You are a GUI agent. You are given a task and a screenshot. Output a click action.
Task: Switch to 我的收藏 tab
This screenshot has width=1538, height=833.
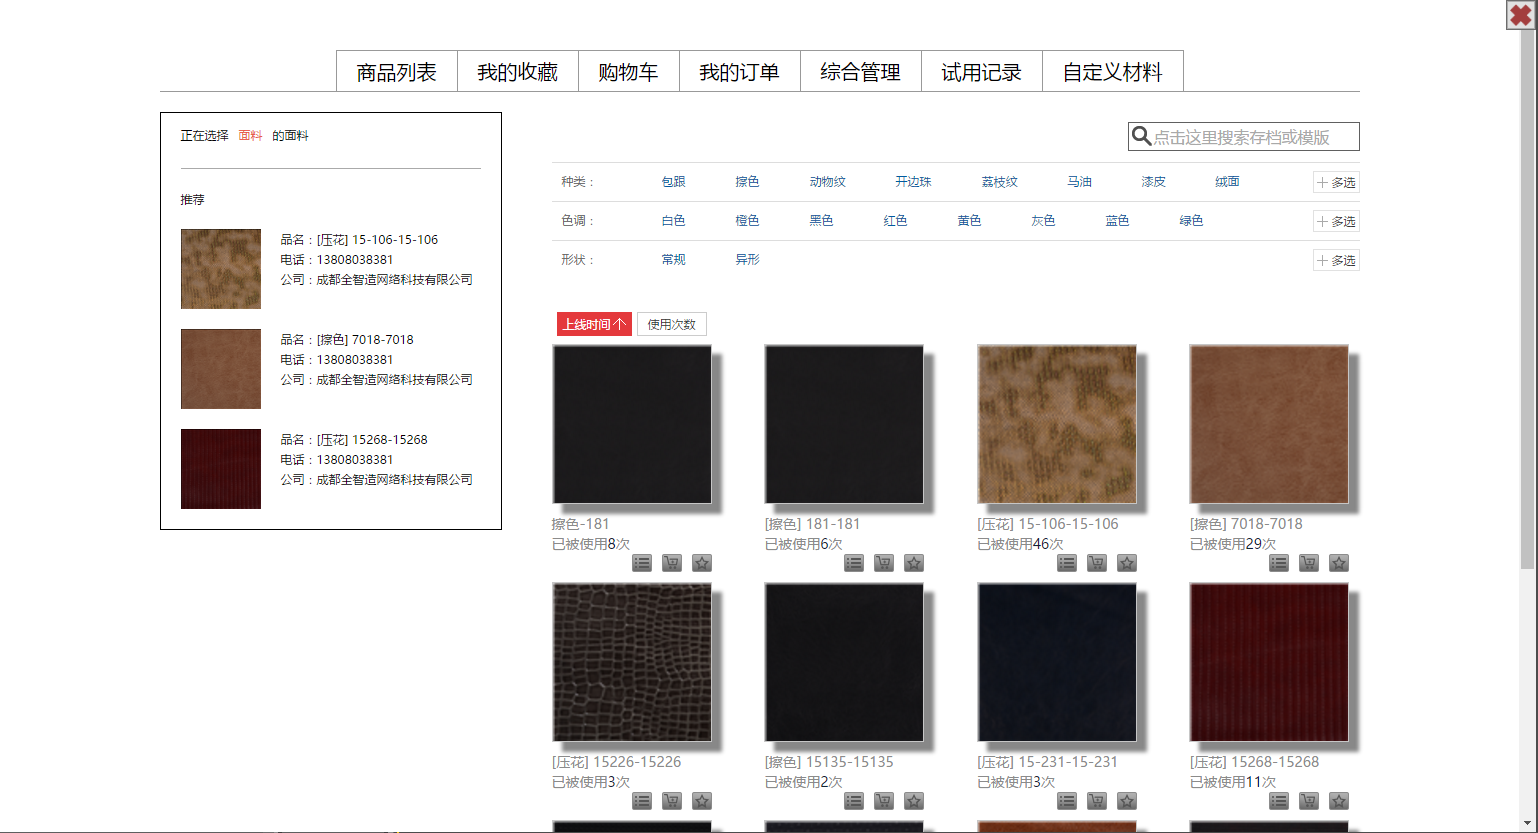[x=517, y=72]
